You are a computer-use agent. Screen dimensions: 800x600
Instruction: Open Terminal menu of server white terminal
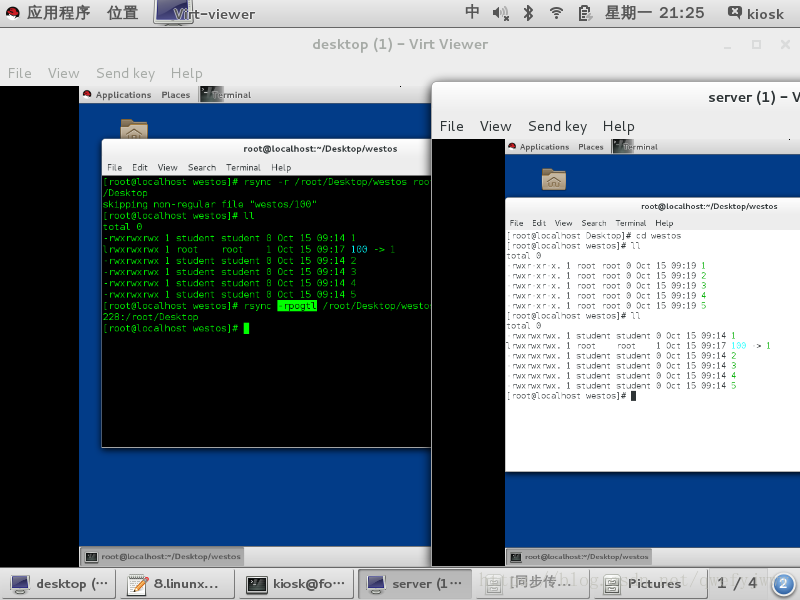point(631,223)
